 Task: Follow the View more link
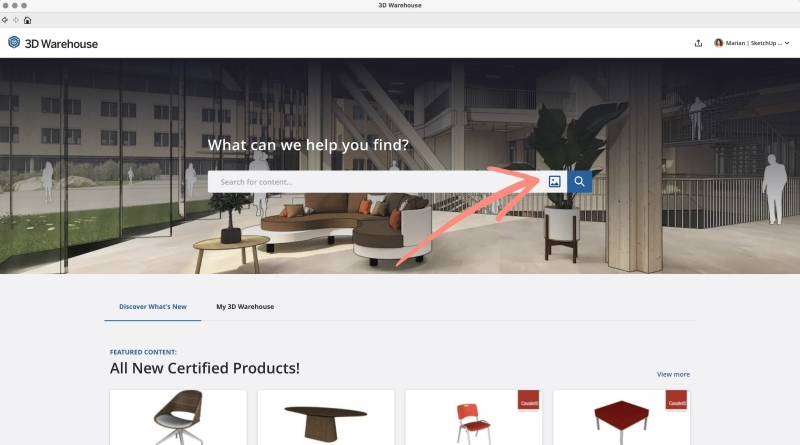[x=673, y=375]
